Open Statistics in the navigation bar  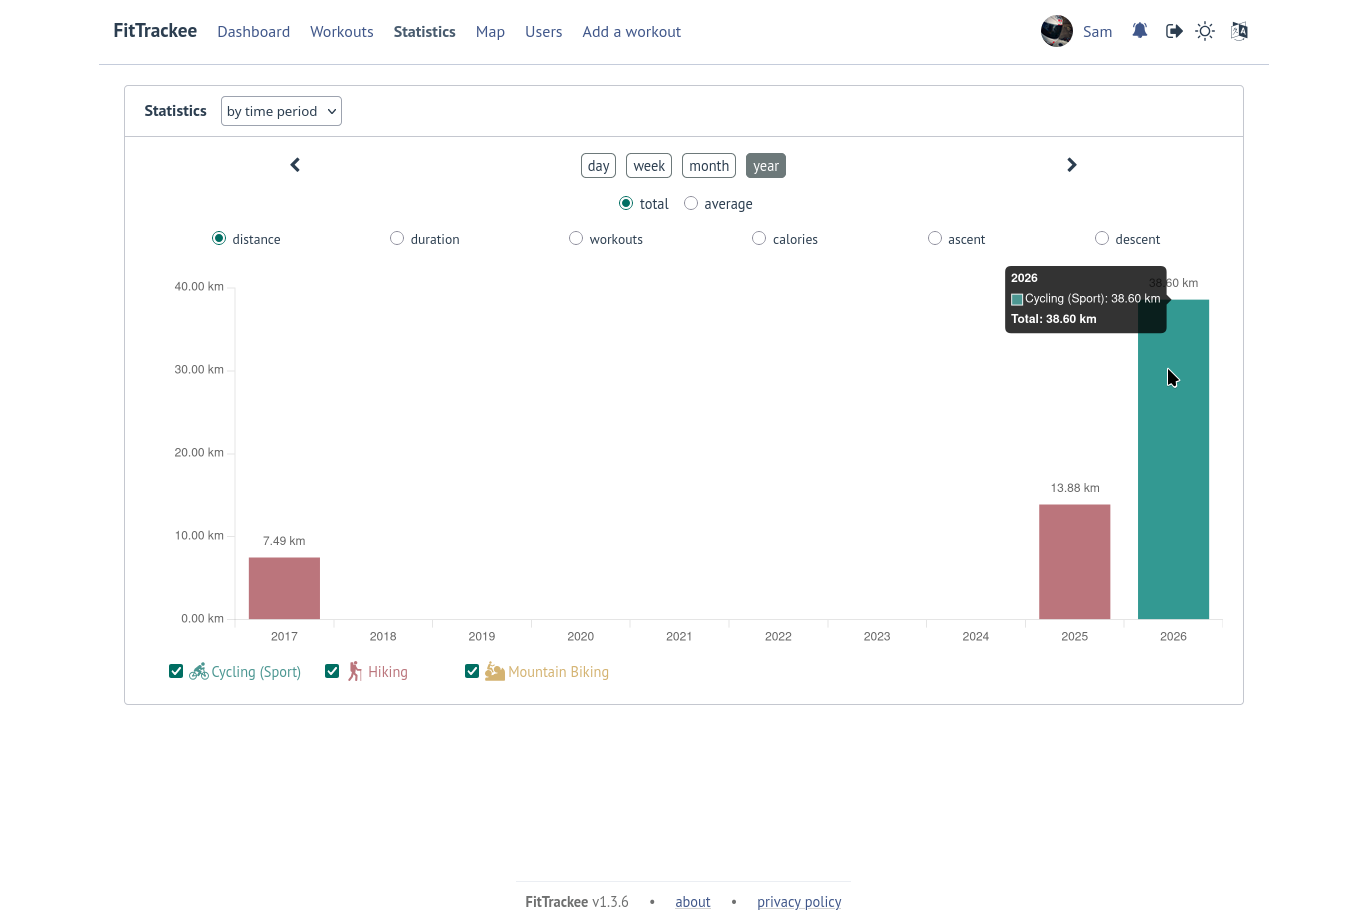(425, 32)
